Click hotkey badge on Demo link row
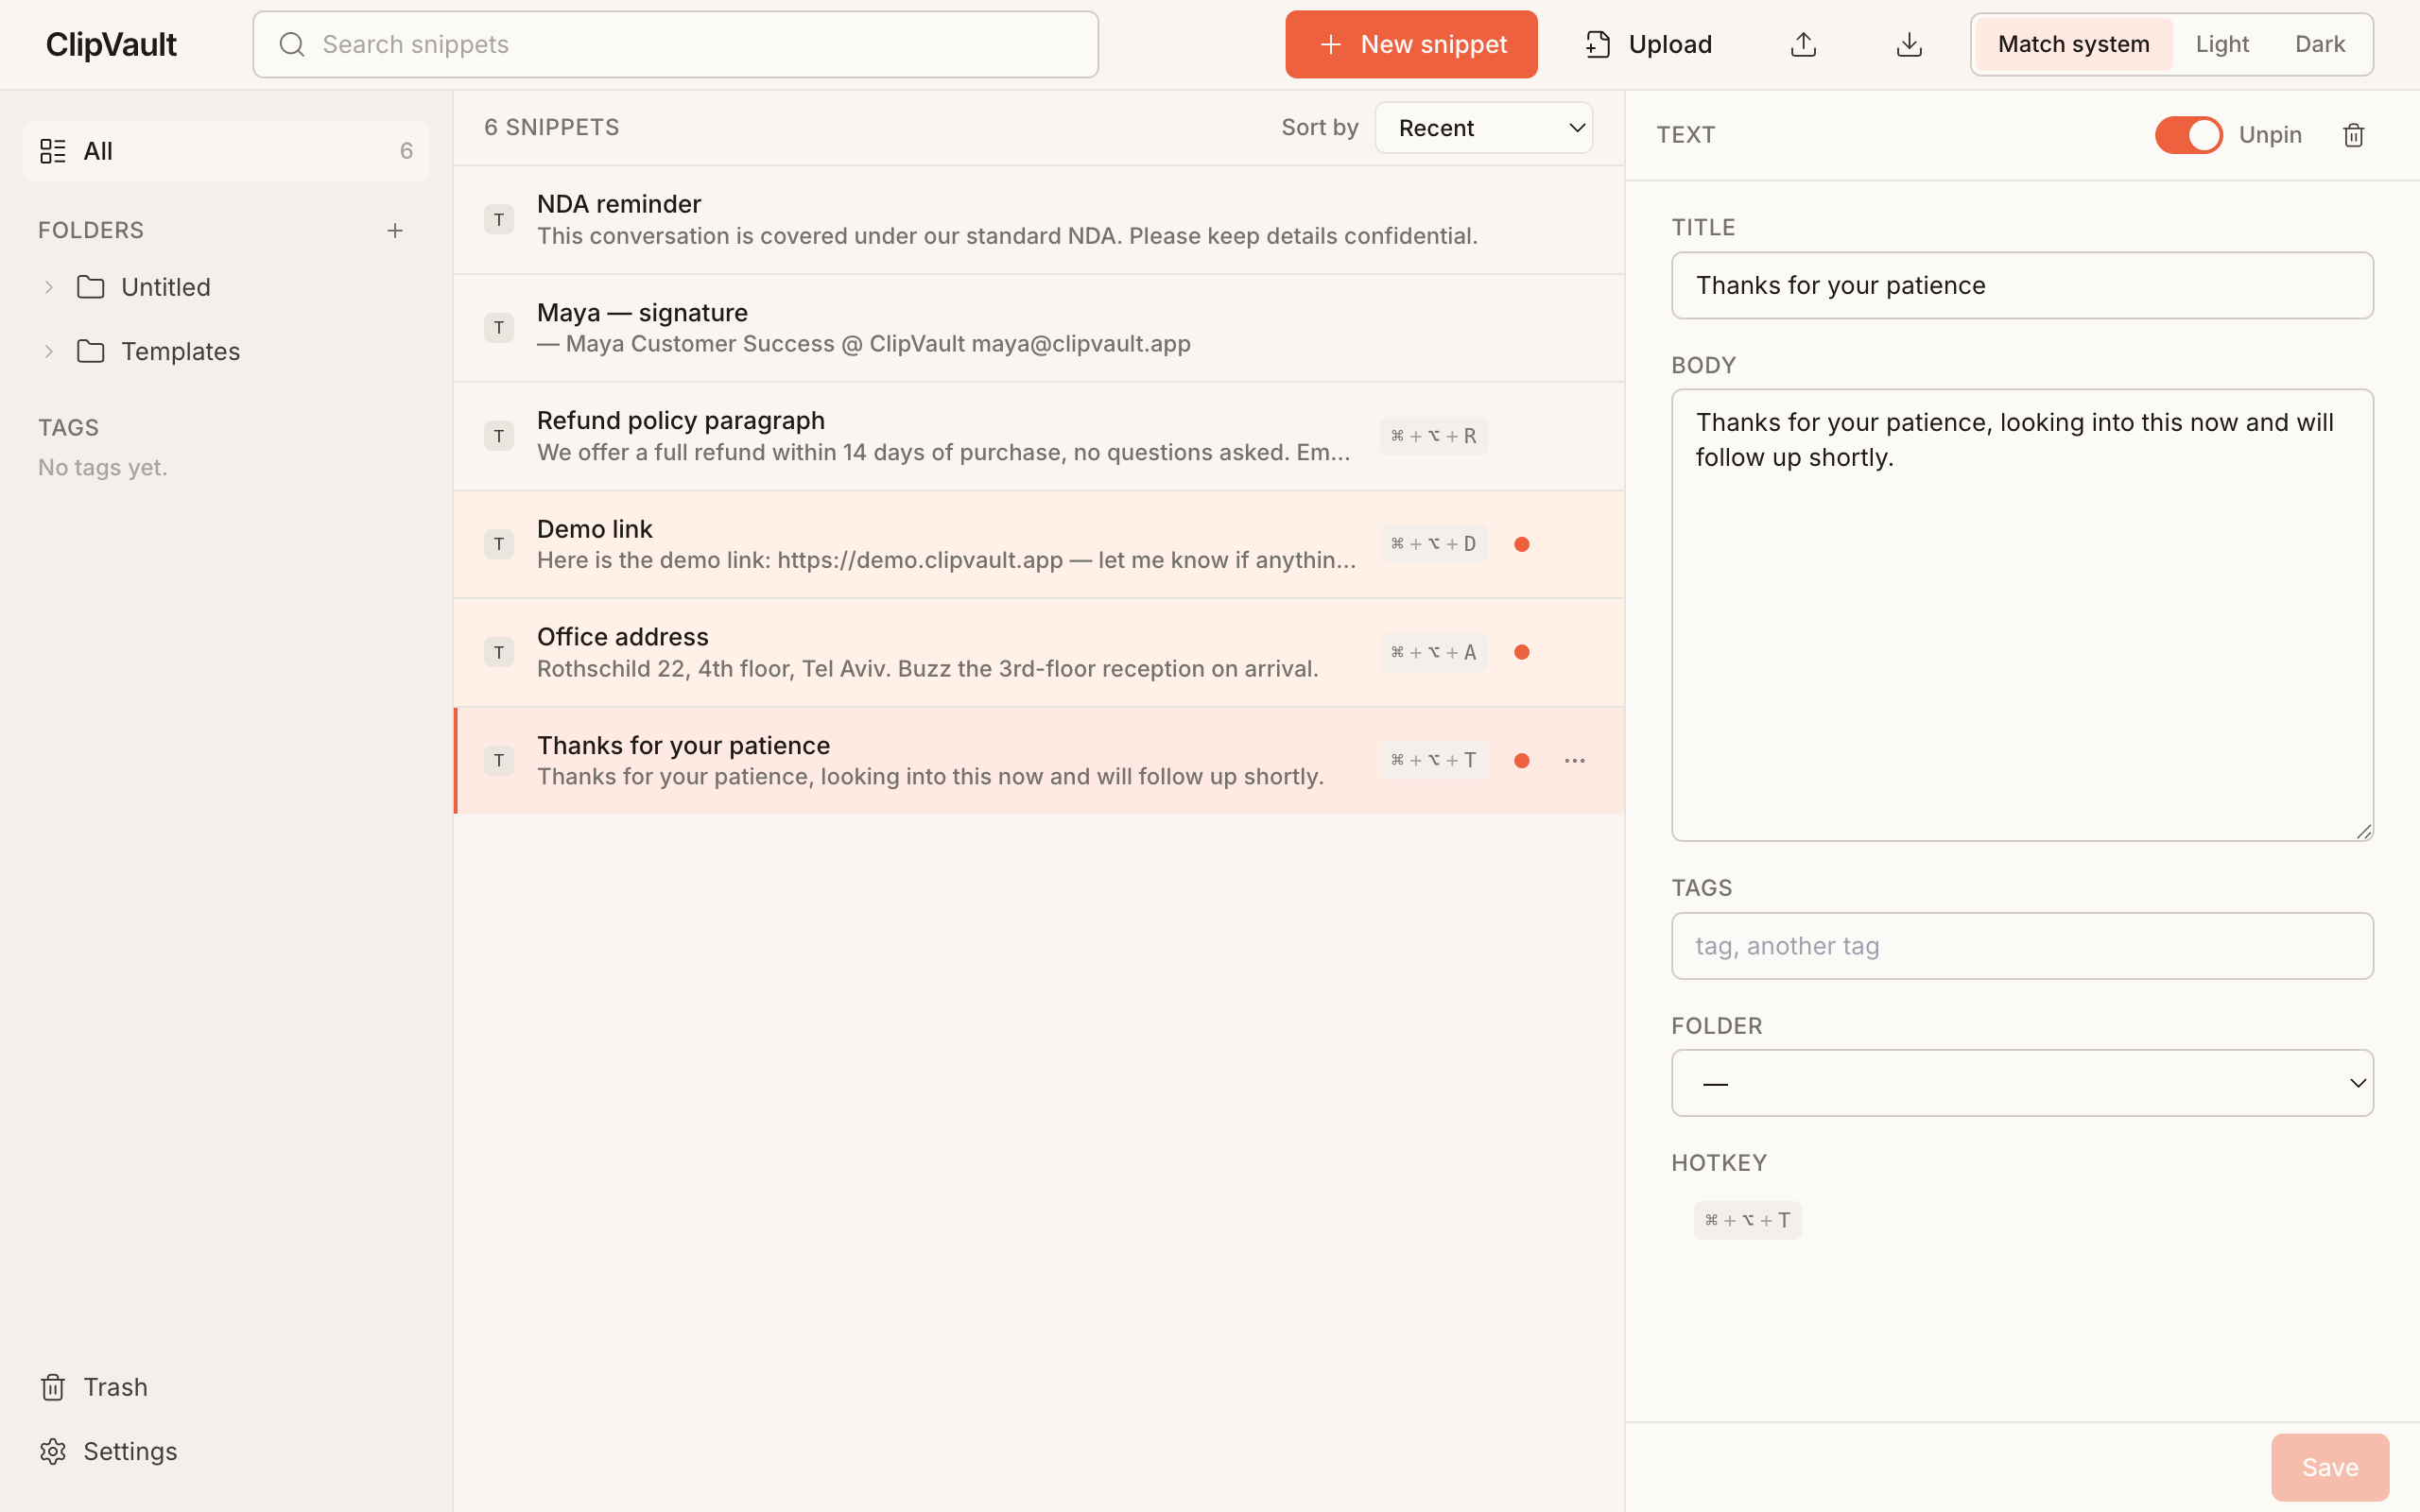The image size is (2420, 1512). [x=1433, y=544]
